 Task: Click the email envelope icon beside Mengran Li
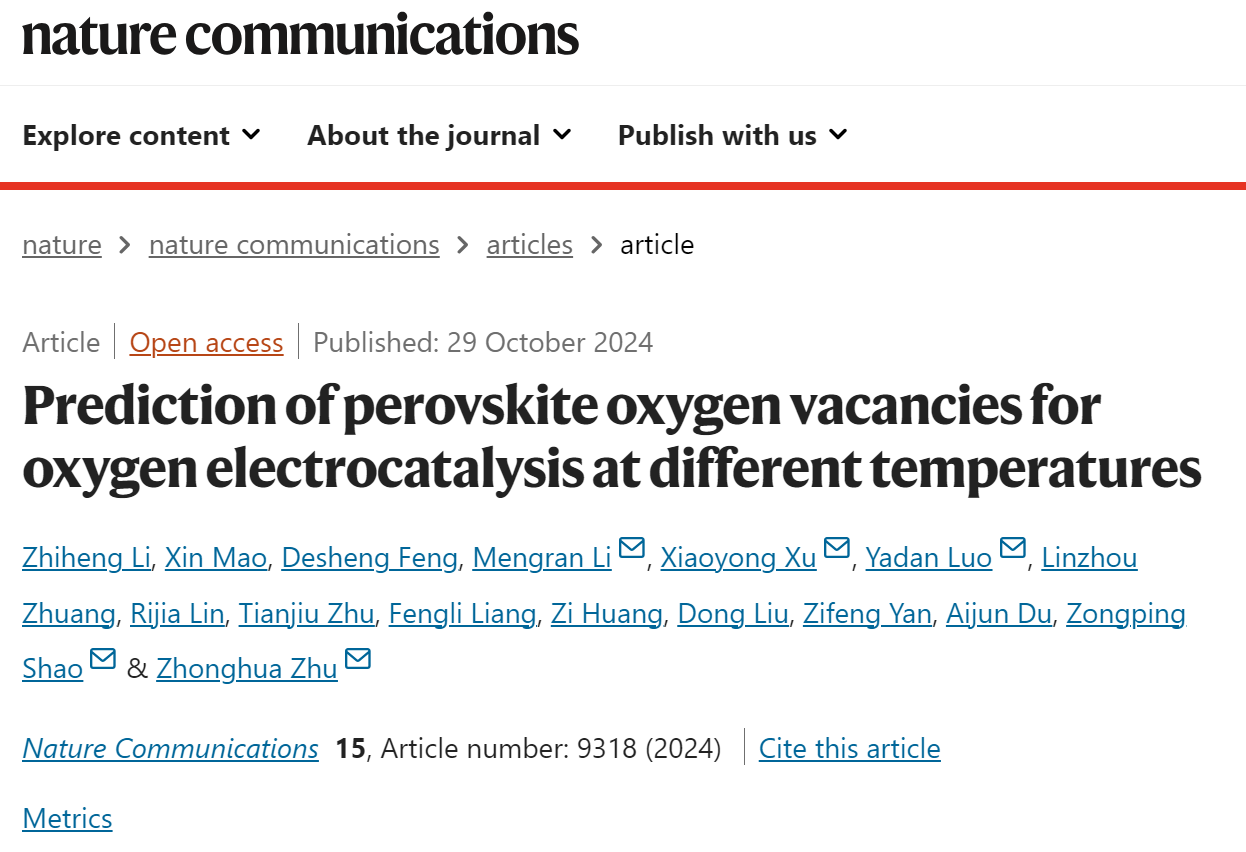pos(632,547)
